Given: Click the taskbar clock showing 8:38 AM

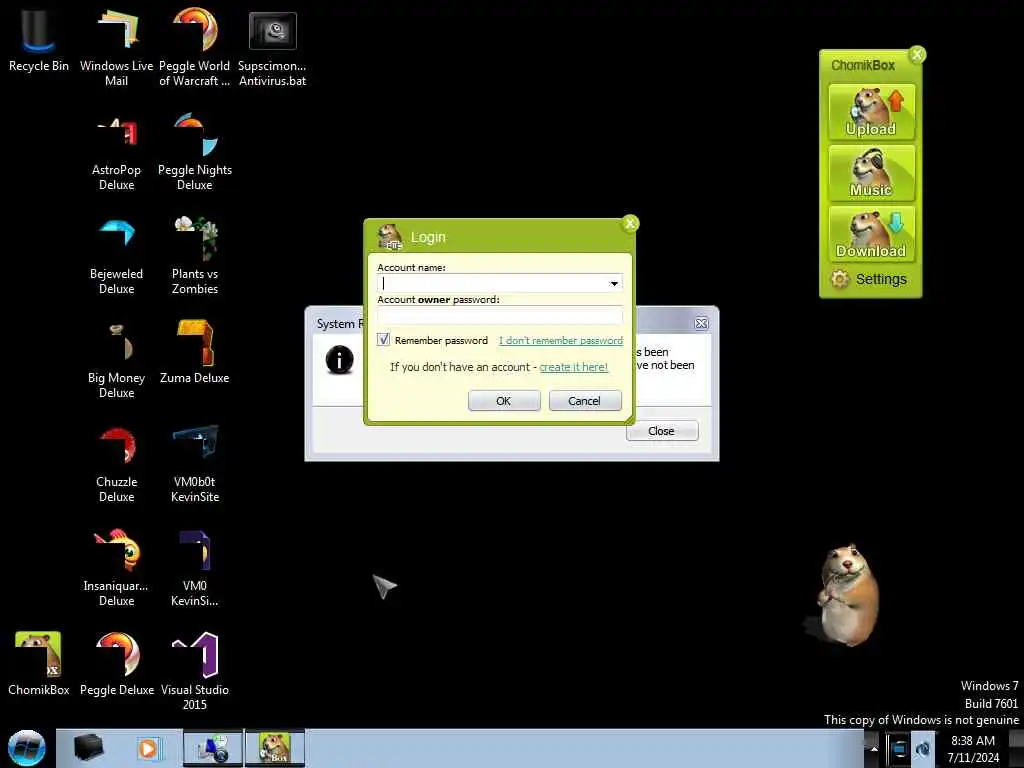Looking at the screenshot, I should 973,749.
